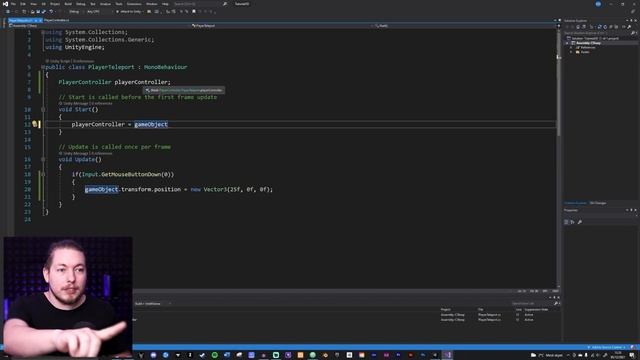This screenshot has height=360, width=640.
Task: Collapse the Assembly-CSharp project node
Action: click(567, 43)
